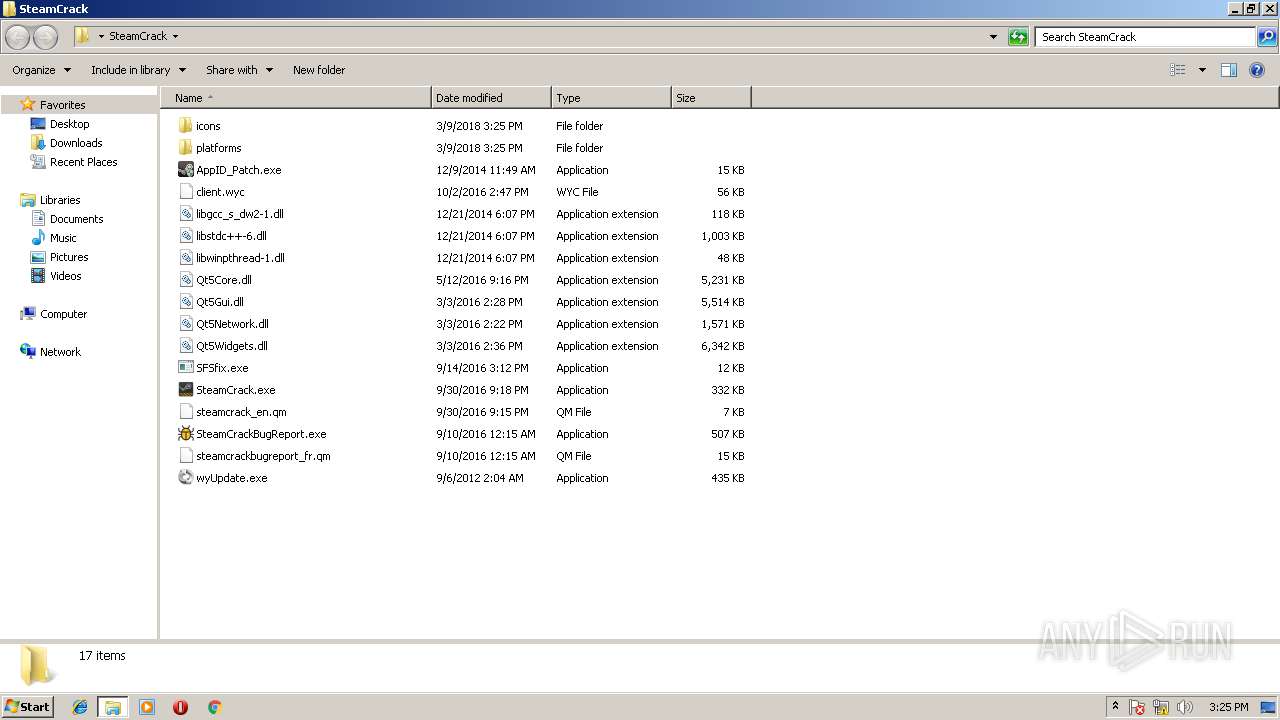Select the Qt5Gui.dll icon
The height and width of the screenshot is (720, 1280).
point(185,302)
